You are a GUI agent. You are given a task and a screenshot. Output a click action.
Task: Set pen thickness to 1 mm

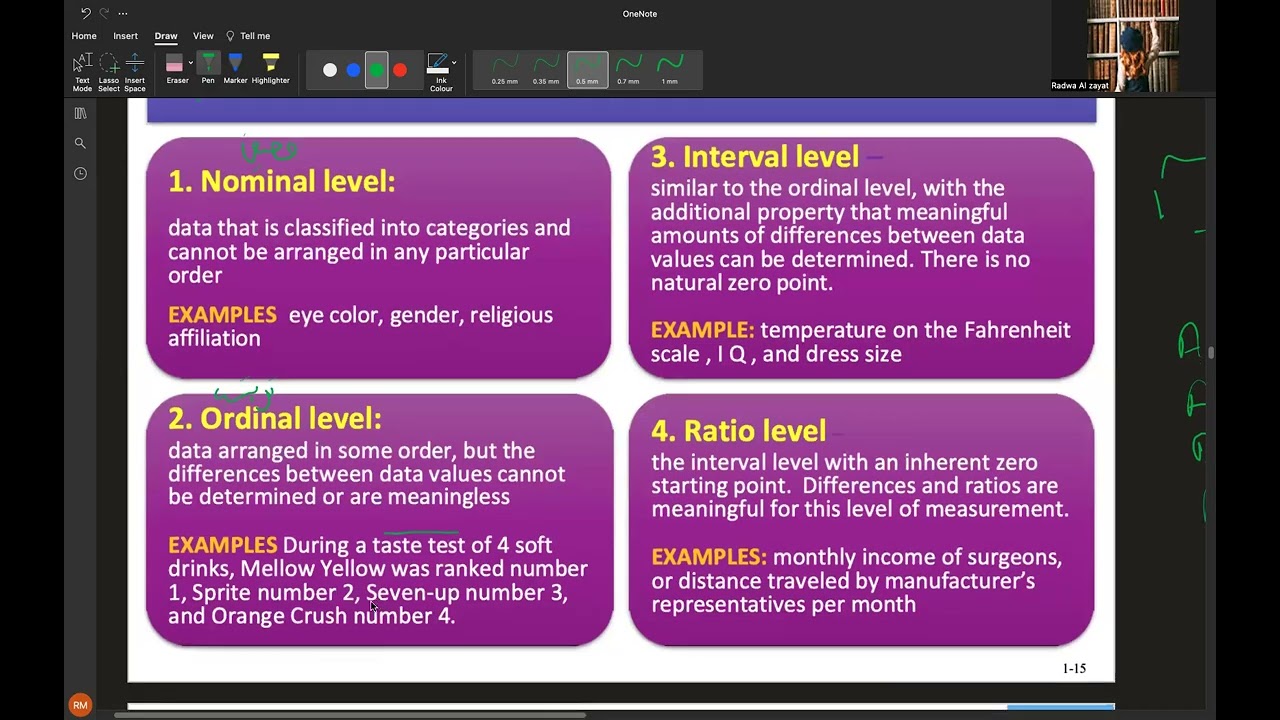pyautogui.click(x=669, y=70)
